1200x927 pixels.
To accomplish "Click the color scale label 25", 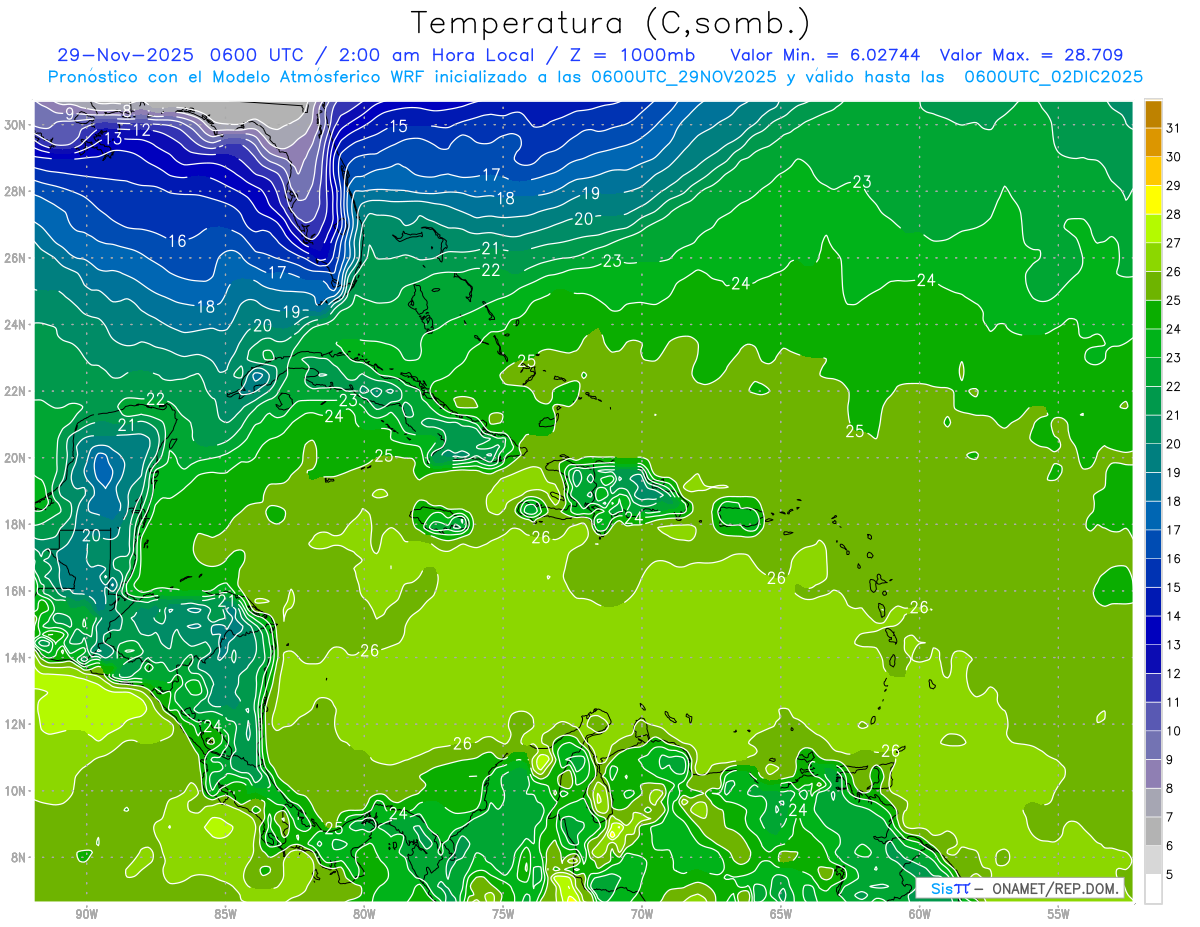I will [x=1173, y=300].
